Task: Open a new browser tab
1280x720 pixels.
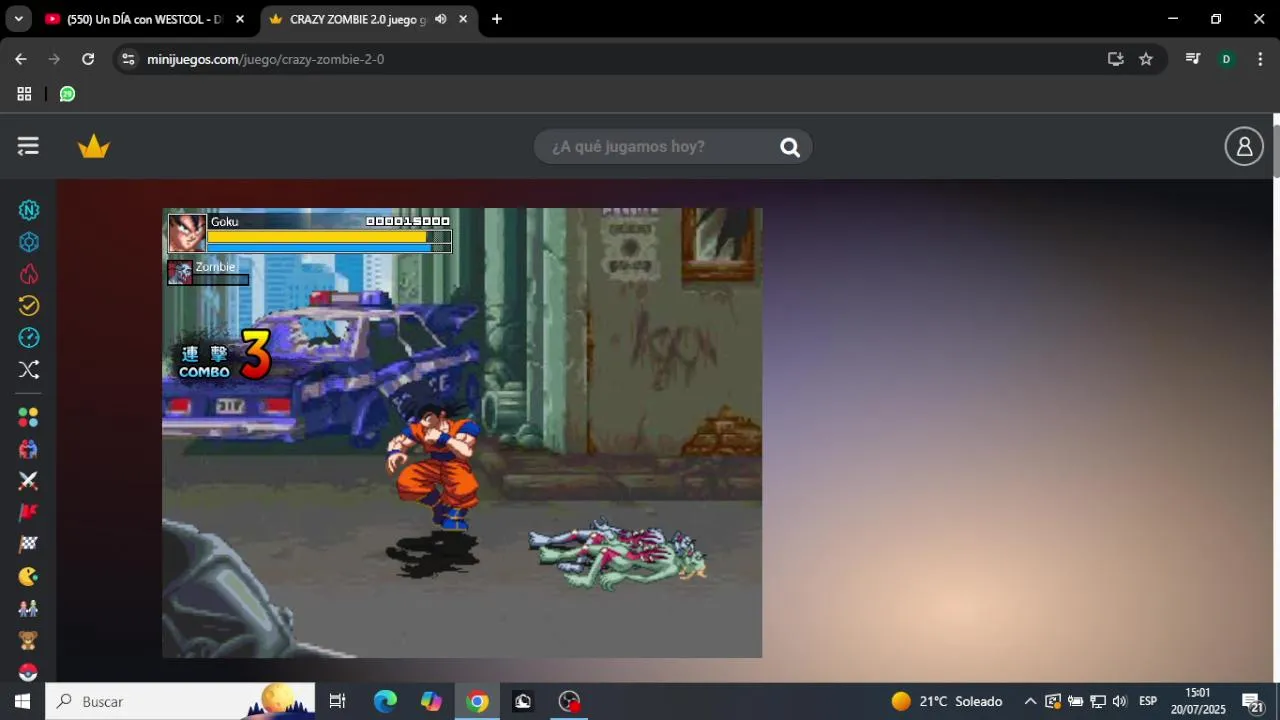Action: point(497,19)
